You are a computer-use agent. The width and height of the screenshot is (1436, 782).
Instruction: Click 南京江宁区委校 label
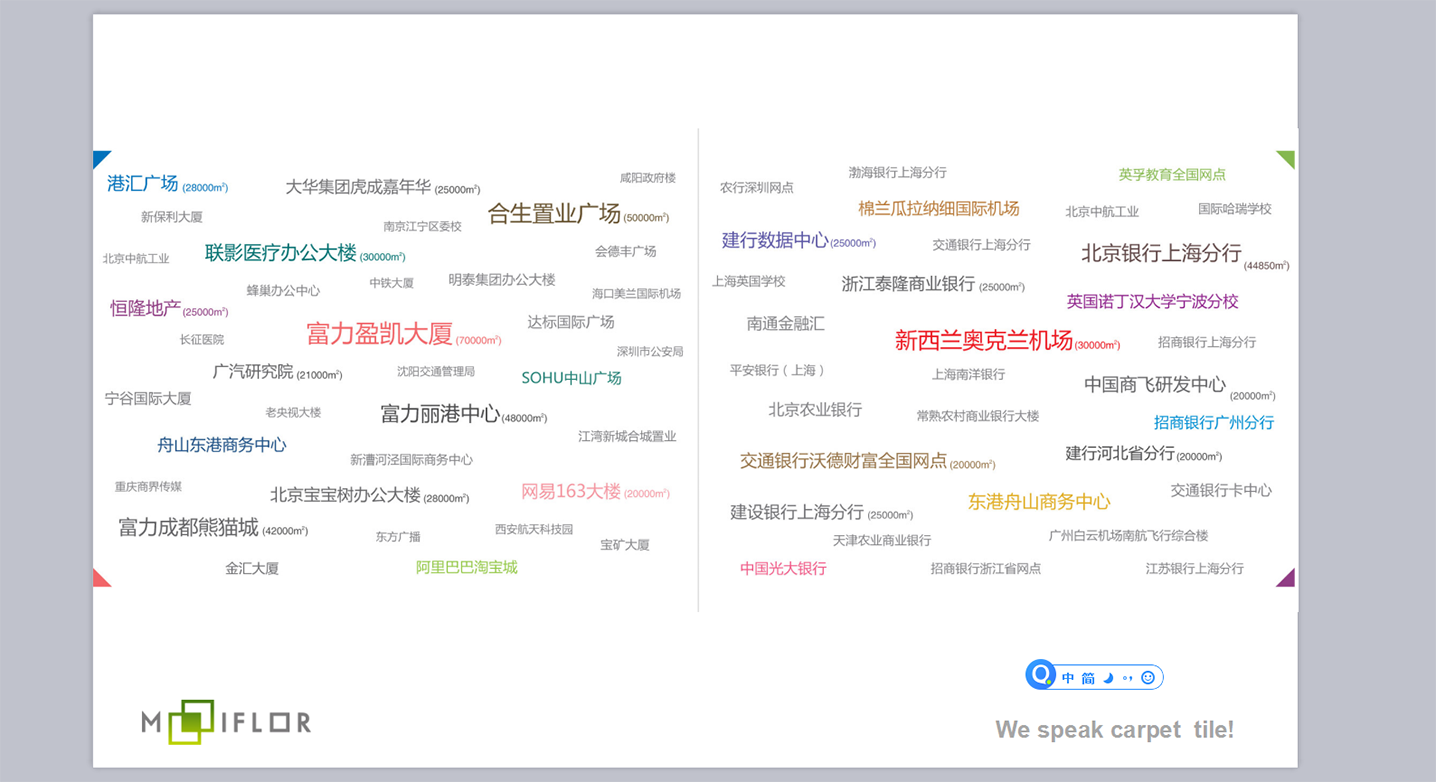(x=423, y=227)
